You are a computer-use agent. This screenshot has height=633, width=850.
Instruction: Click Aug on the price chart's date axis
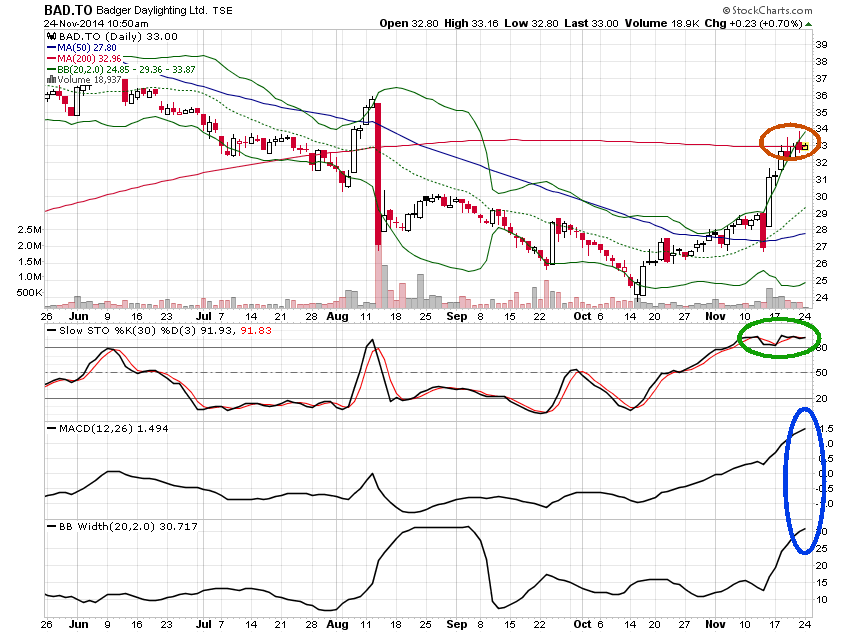coord(337,316)
